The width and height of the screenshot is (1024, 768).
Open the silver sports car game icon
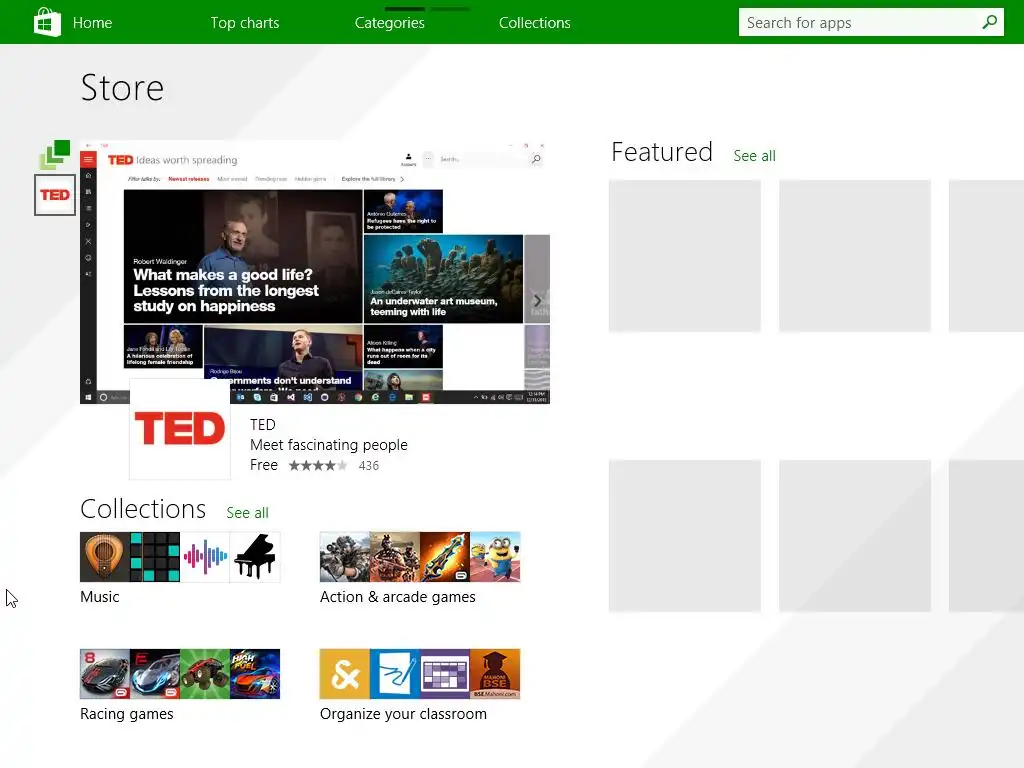click(155, 674)
